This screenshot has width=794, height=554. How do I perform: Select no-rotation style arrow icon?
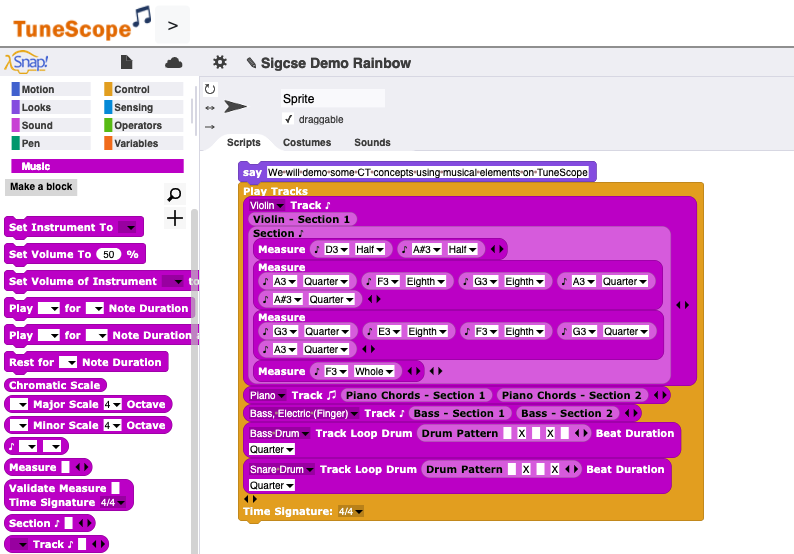click(210, 127)
